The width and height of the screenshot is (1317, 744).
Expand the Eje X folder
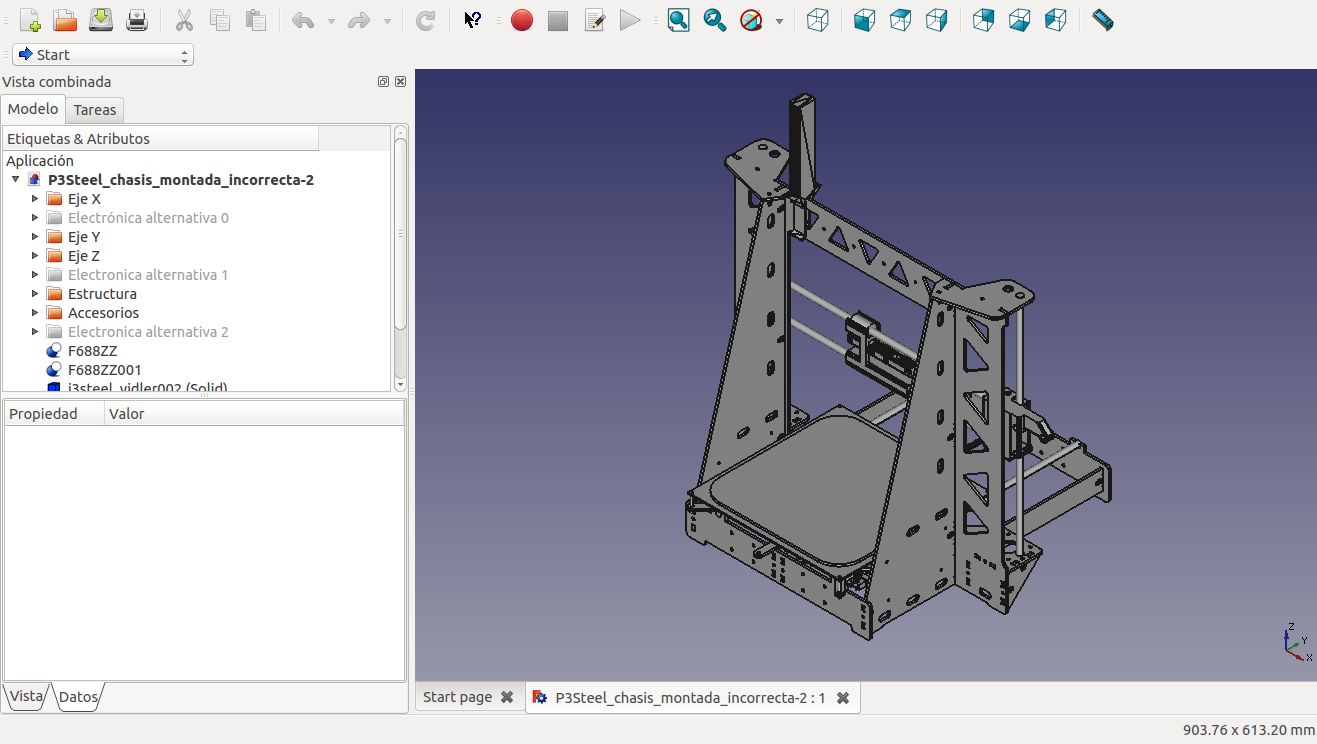click(35, 199)
